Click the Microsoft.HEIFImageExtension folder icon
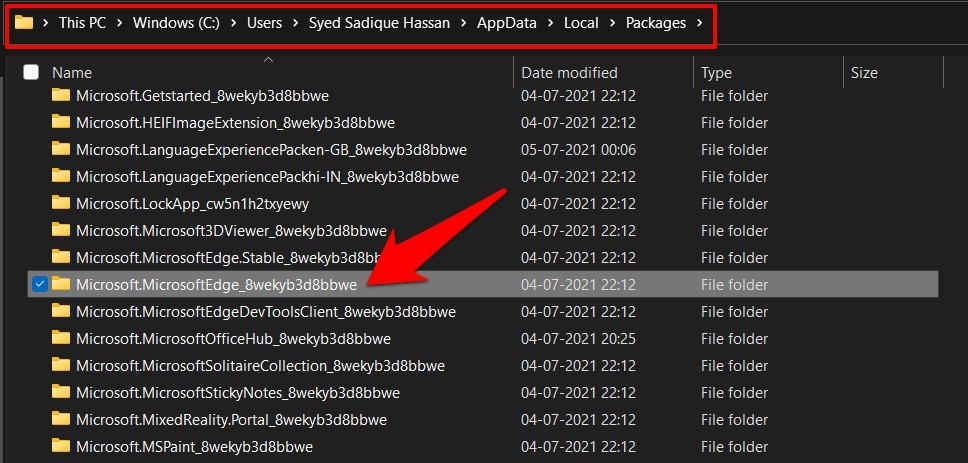968x463 pixels. point(61,122)
